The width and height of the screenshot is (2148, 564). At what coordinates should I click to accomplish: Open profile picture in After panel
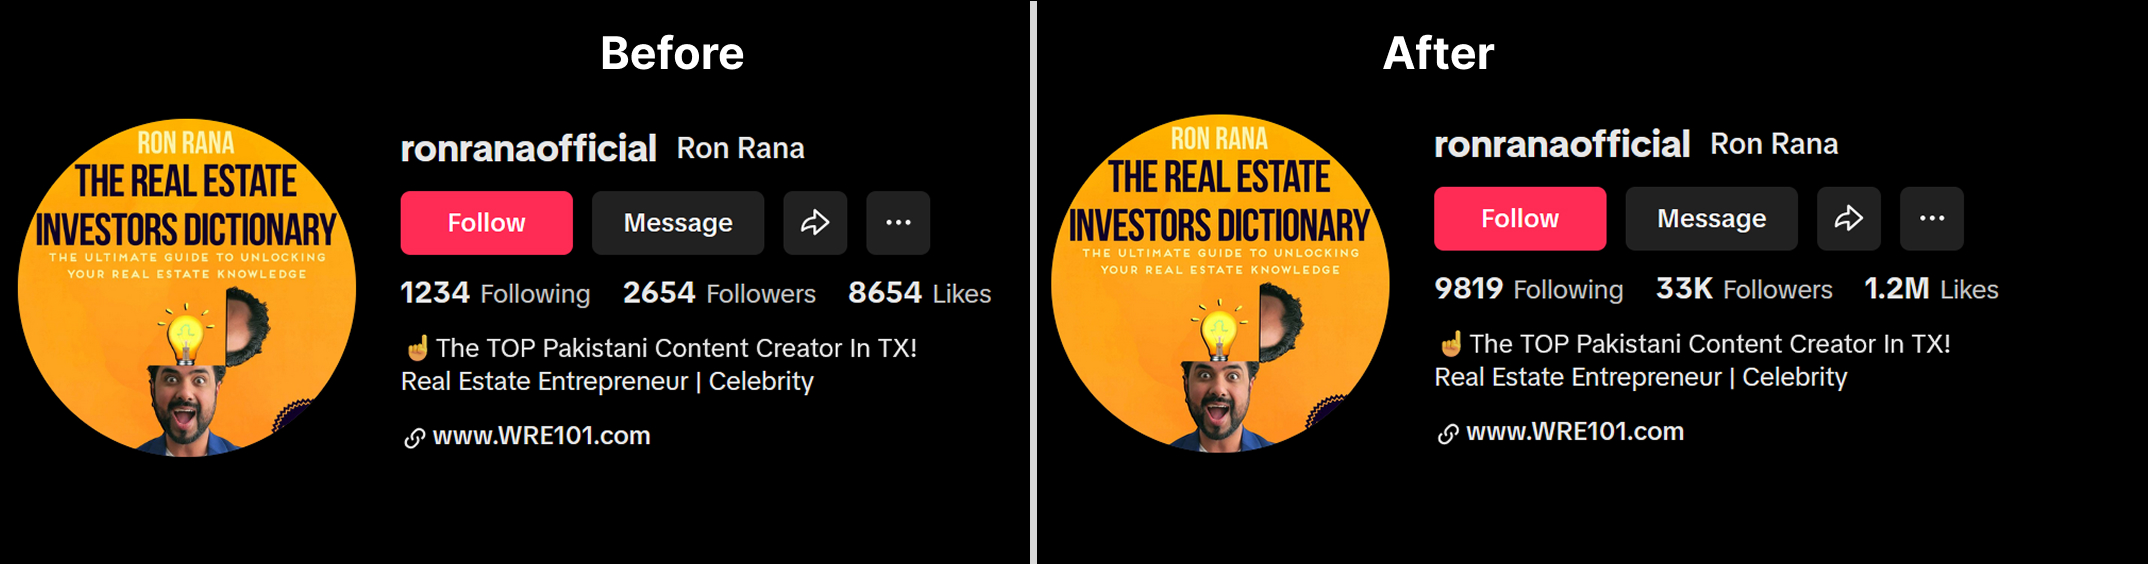click(1220, 284)
